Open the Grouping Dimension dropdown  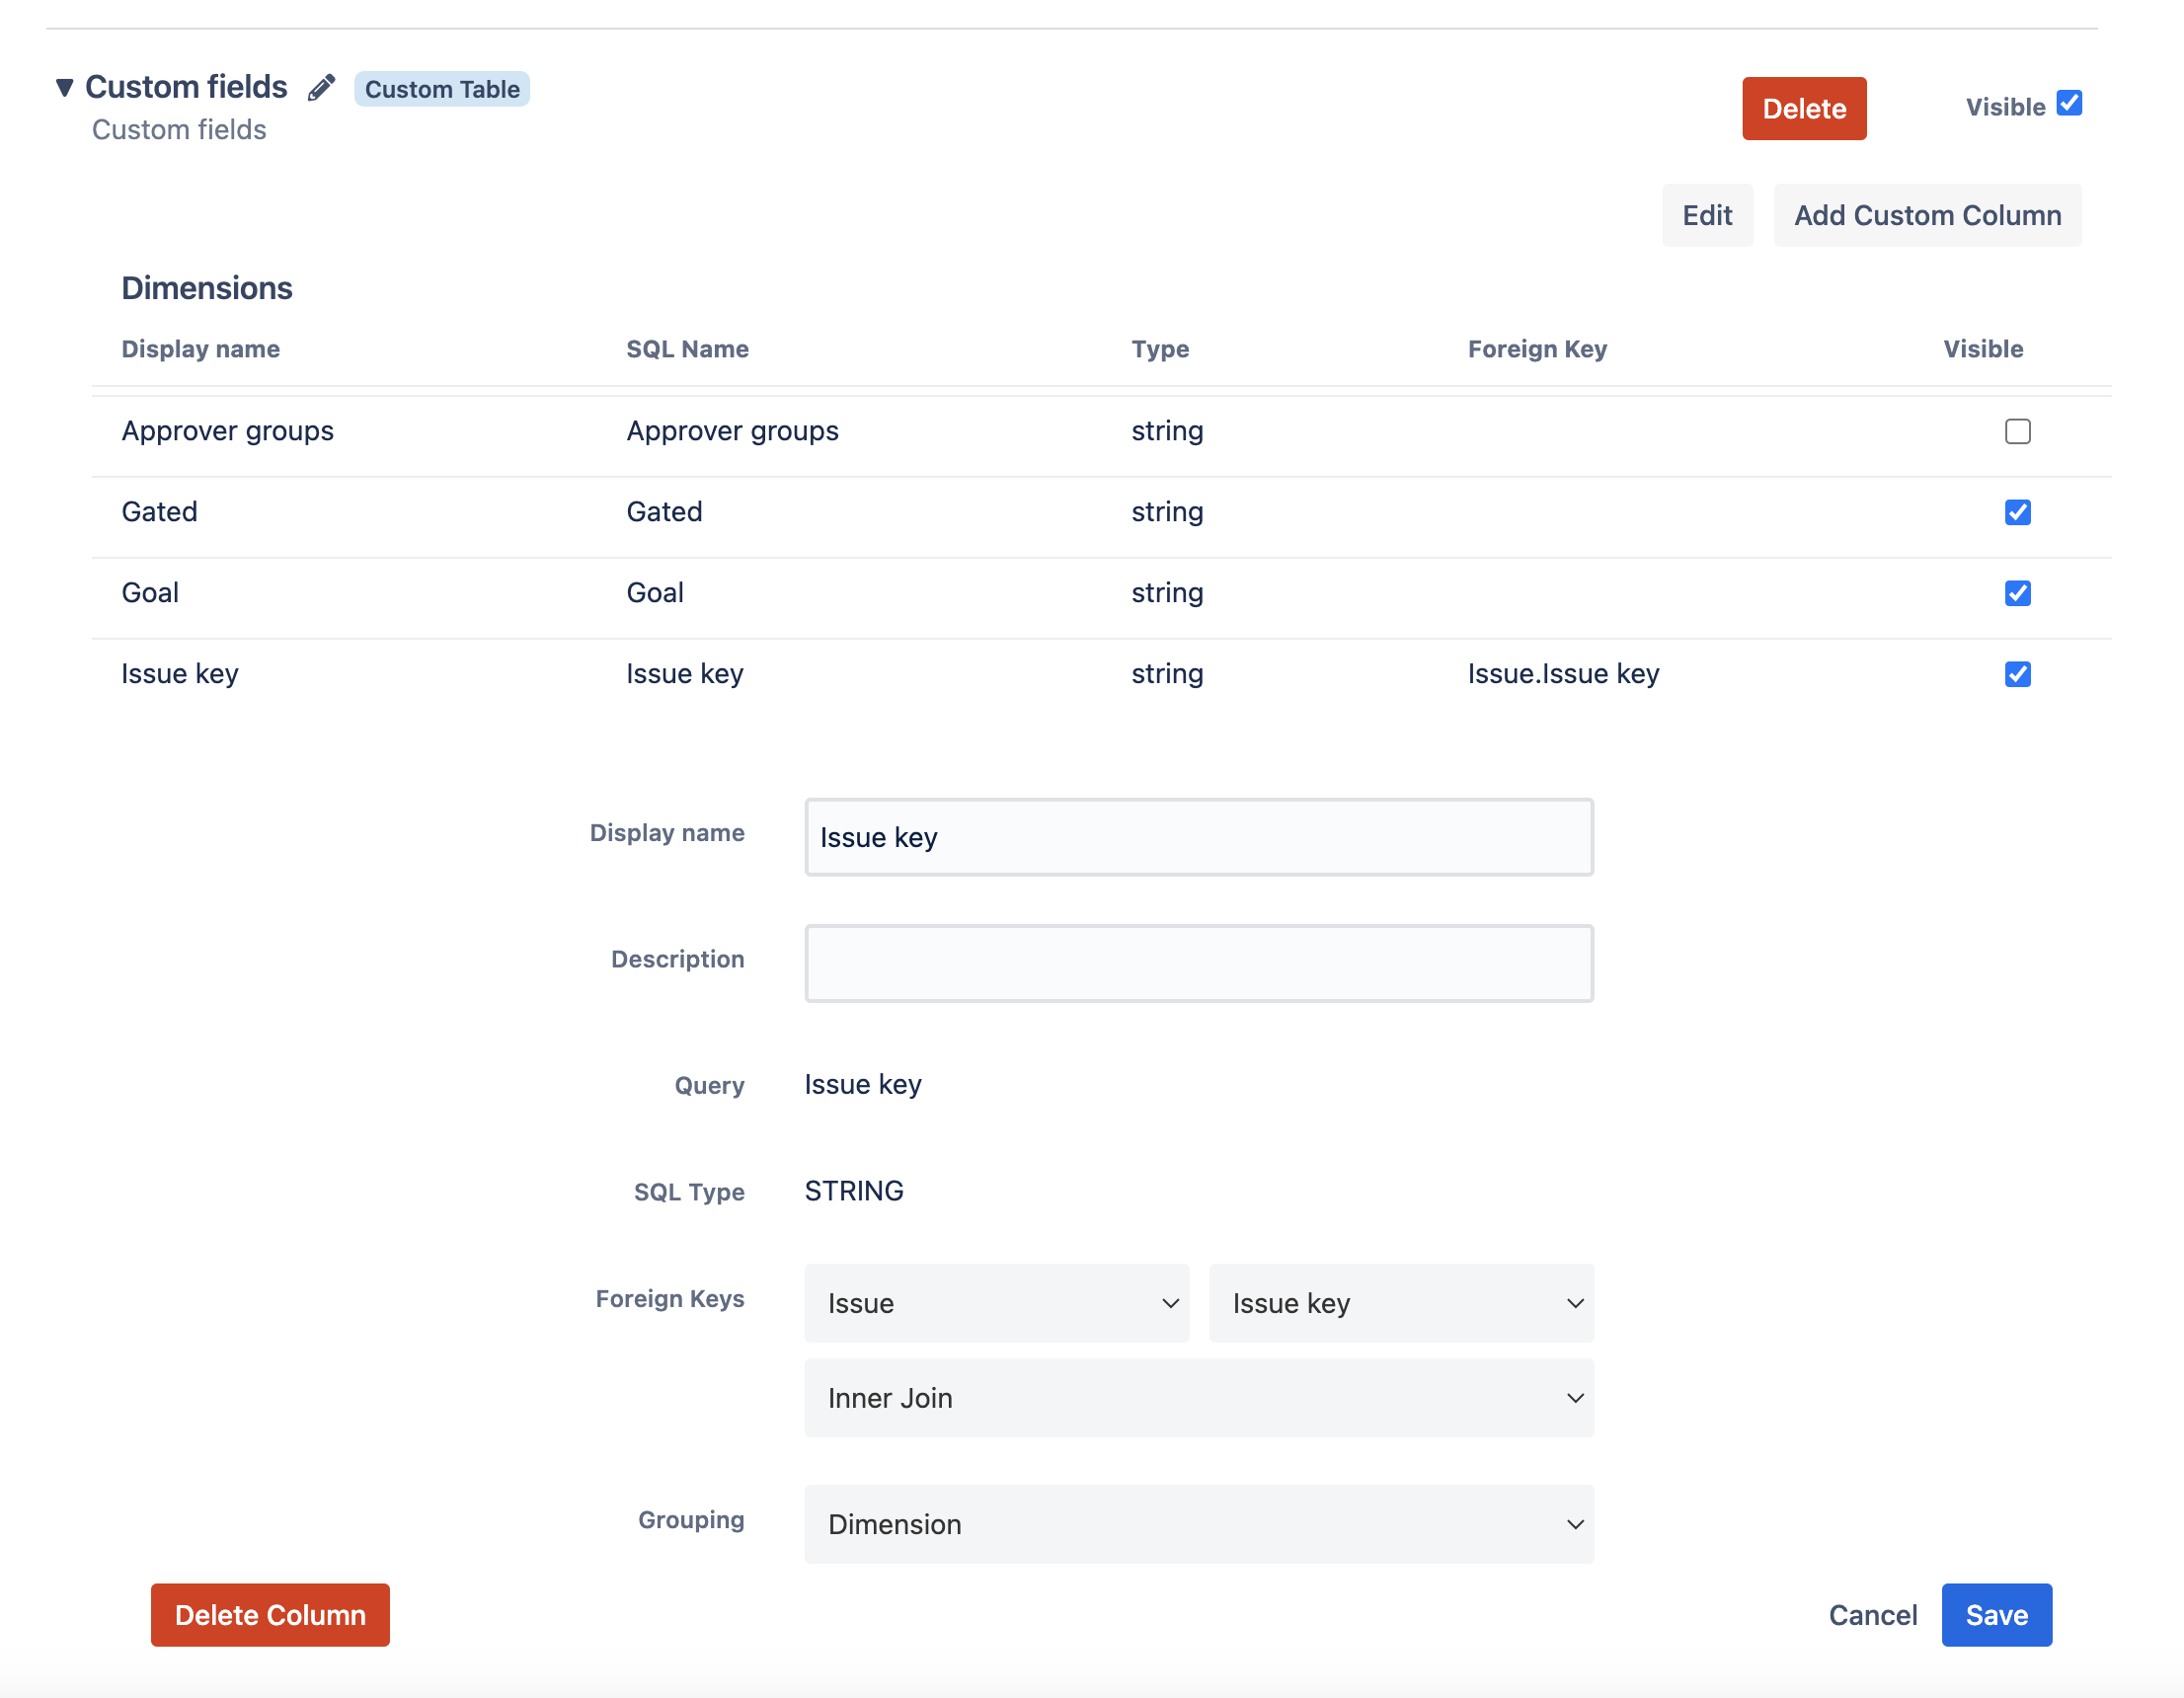point(1198,1524)
